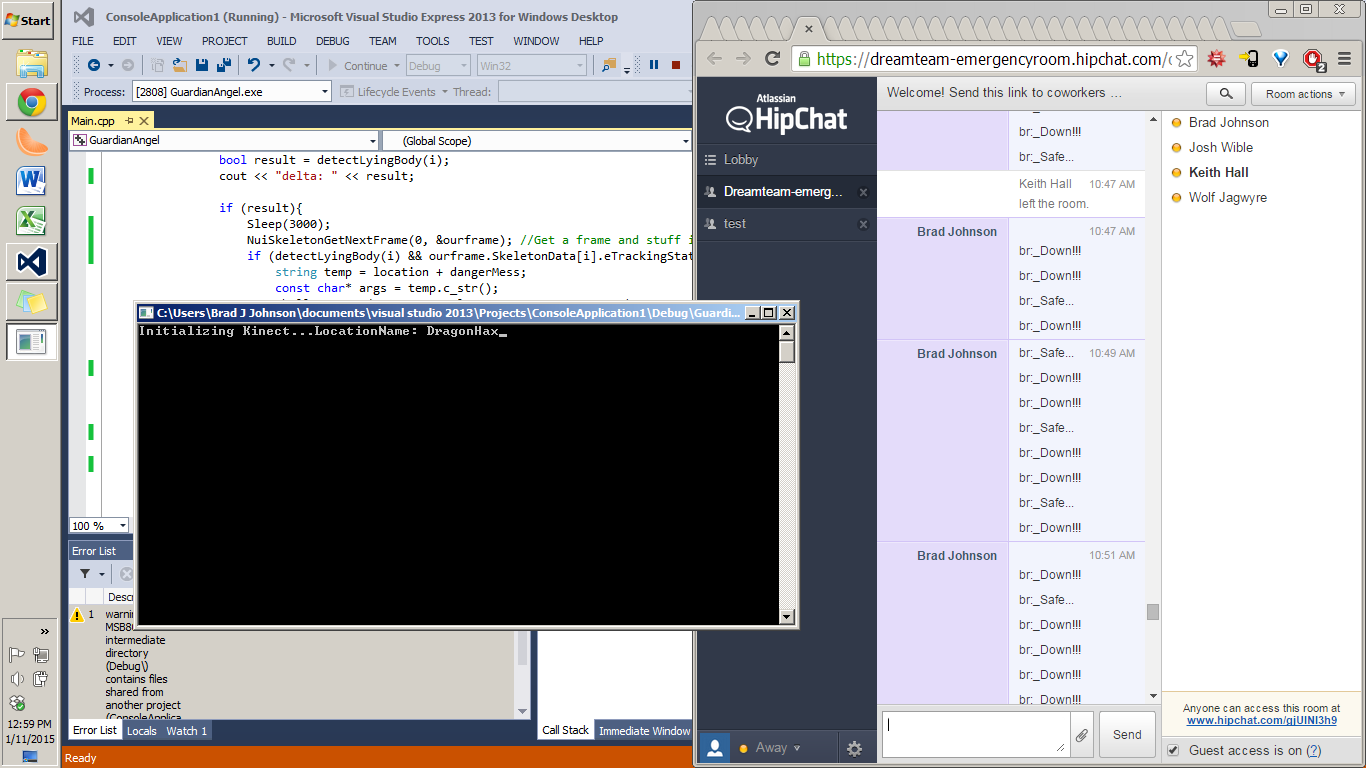Pause debugging with the Break All icon
The image size is (1366, 768).
pyautogui.click(x=654, y=65)
